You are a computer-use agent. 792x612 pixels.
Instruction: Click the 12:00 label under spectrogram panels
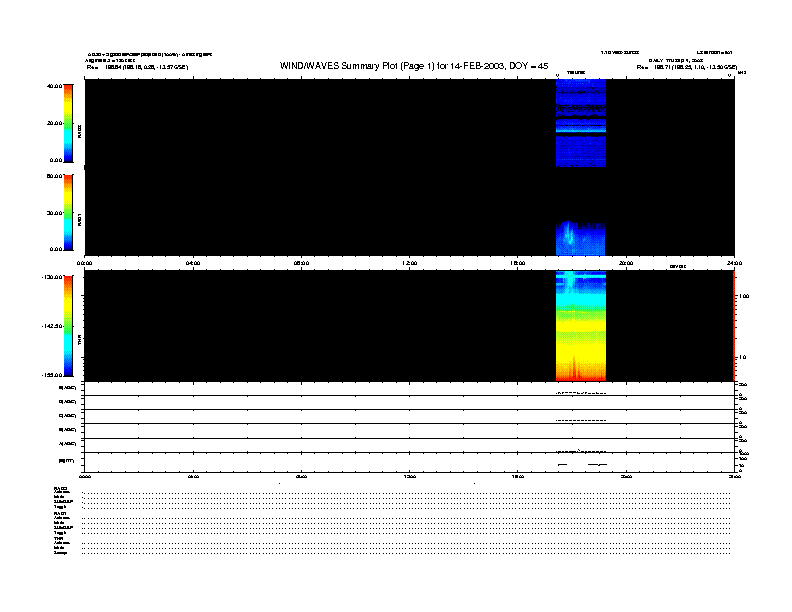click(410, 263)
